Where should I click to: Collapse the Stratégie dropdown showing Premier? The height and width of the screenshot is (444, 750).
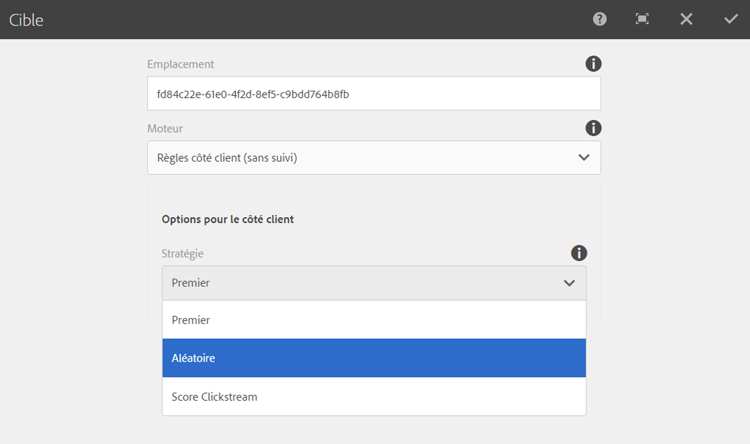click(x=360, y=283)
